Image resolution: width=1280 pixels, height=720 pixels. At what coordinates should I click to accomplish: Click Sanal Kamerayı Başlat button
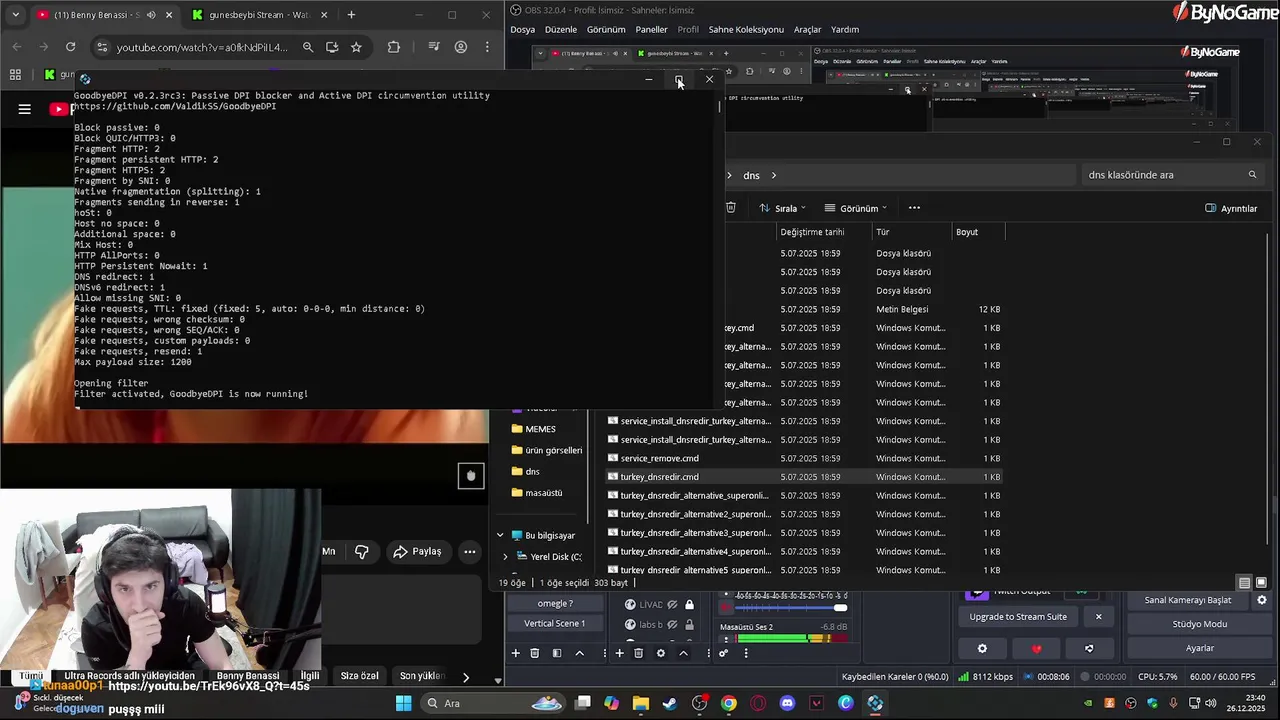tap(1188, 600)
